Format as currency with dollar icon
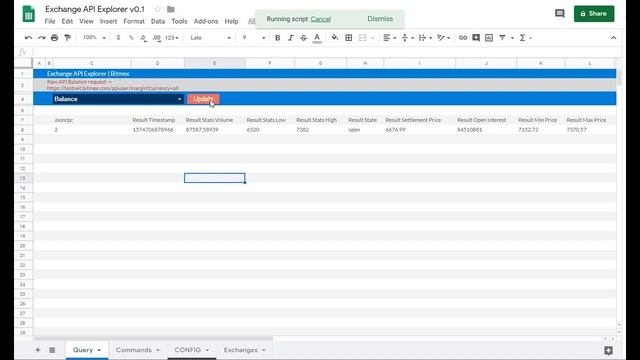Image resolution: width=640 pixels, height=360 pixels. (118, 38)
